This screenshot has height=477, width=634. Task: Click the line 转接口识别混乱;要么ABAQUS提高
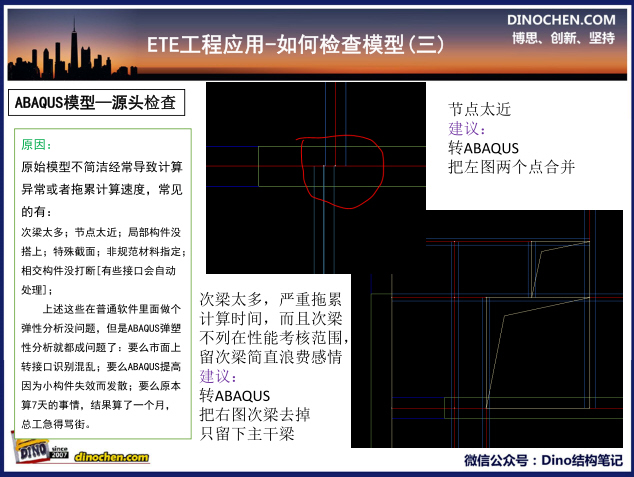pos(101,367)
